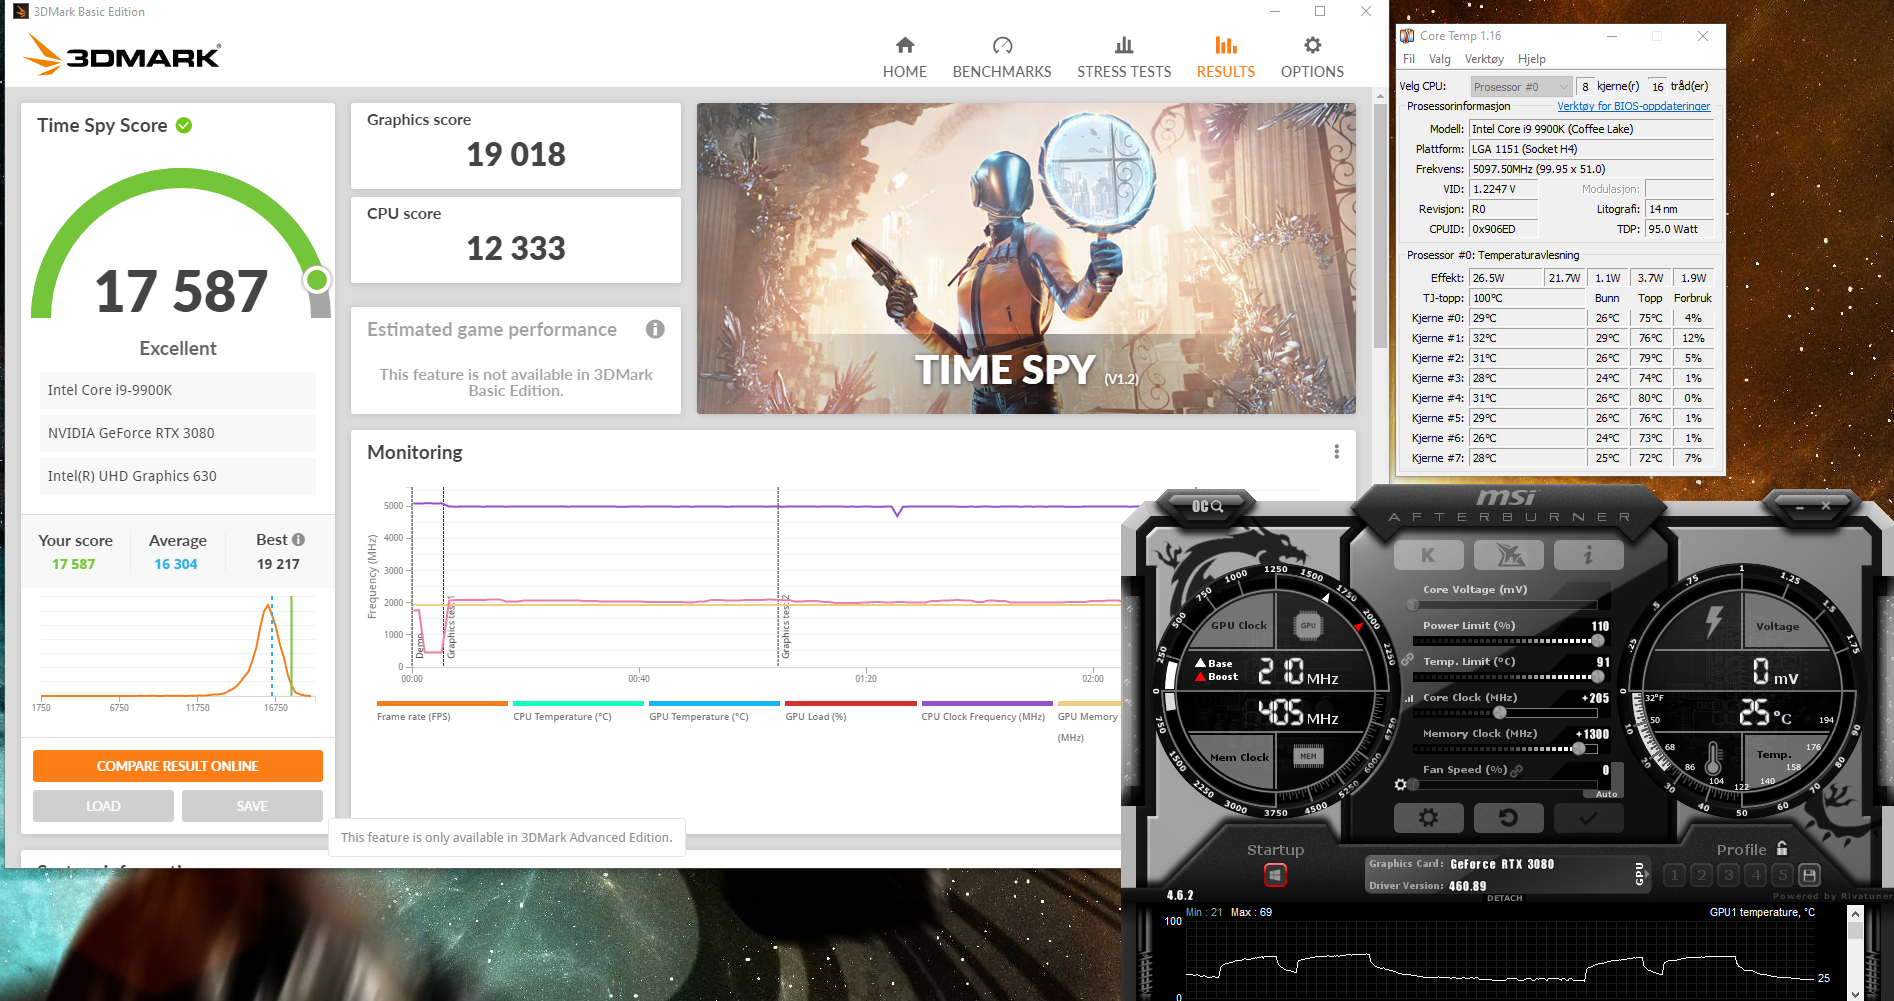Click the Time Spy preview image

point(1026,258)
